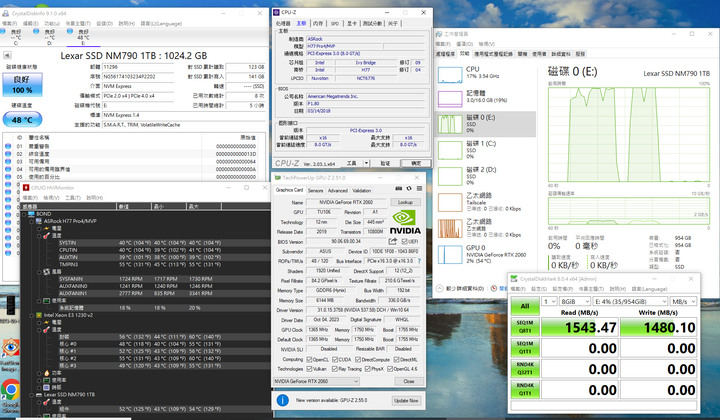720x420 pixels.
Task: Click the Lookup button in GPU-Z
Action: pyautogui.click(x=405, y=202)
